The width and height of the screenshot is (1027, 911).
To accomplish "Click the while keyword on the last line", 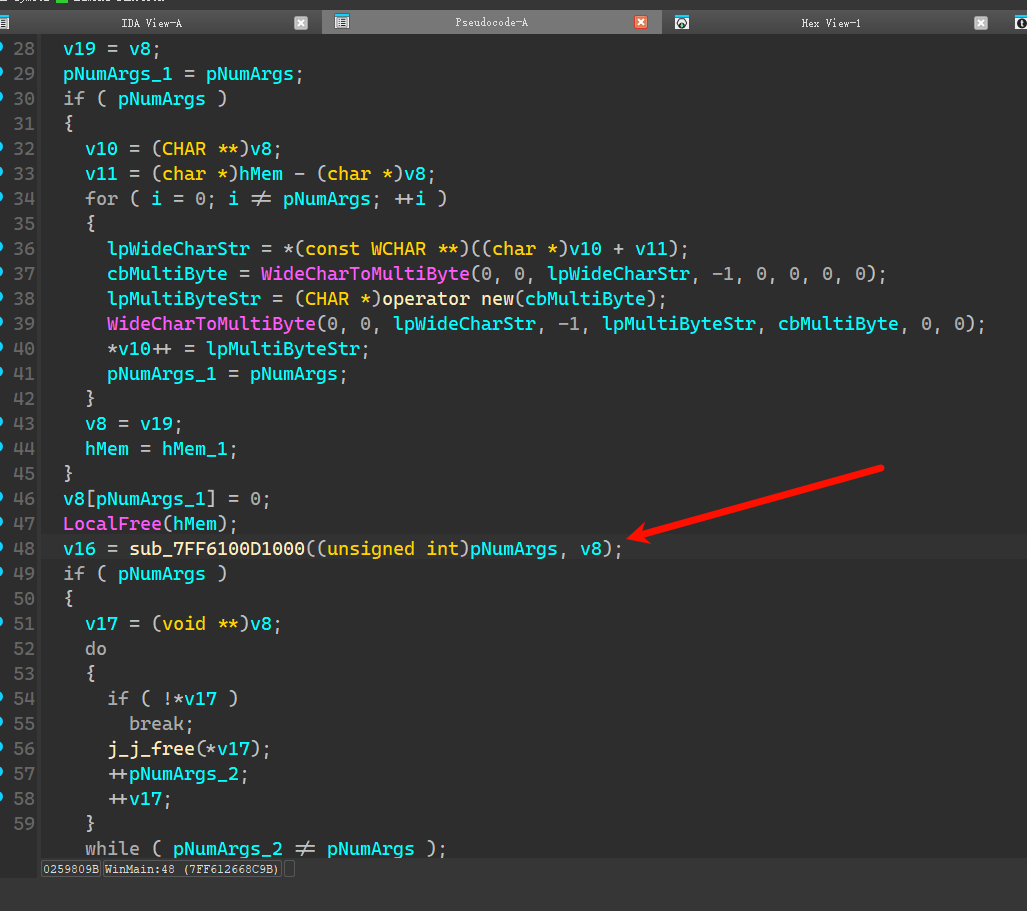I will [x=112, y=849].
